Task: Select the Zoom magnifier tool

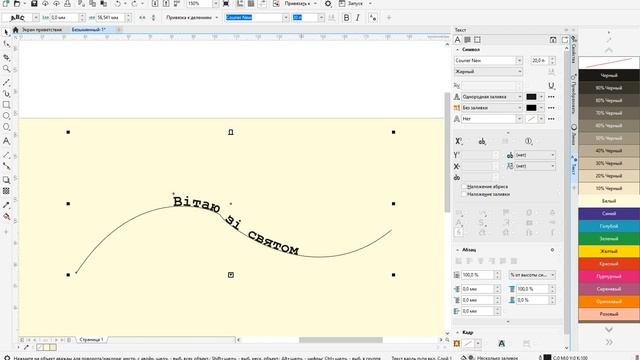Action: pyautogui.click(x=6, y=69)
